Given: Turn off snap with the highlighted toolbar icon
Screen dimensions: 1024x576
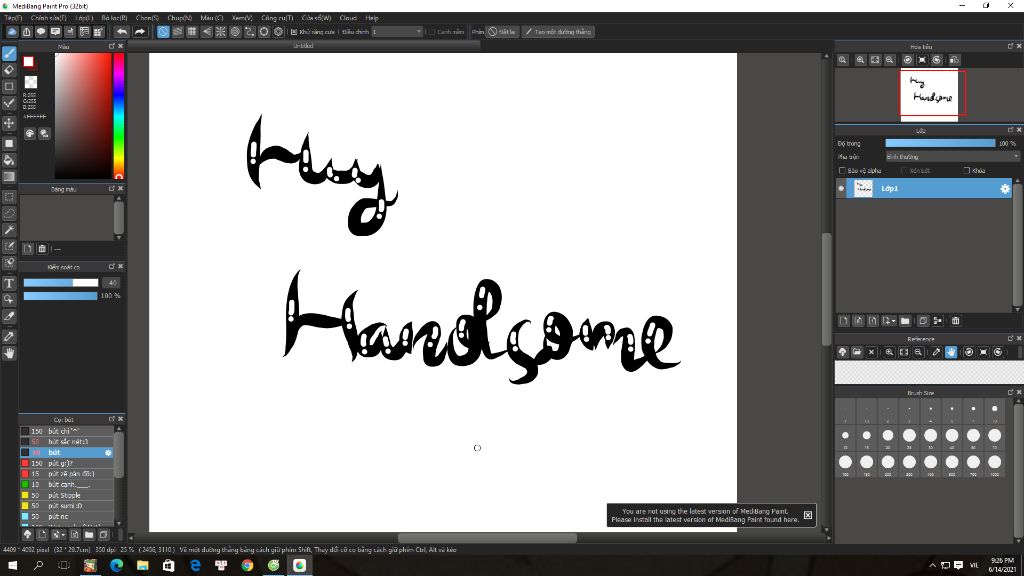Looking at the screenshot, I should pos(163,31).
